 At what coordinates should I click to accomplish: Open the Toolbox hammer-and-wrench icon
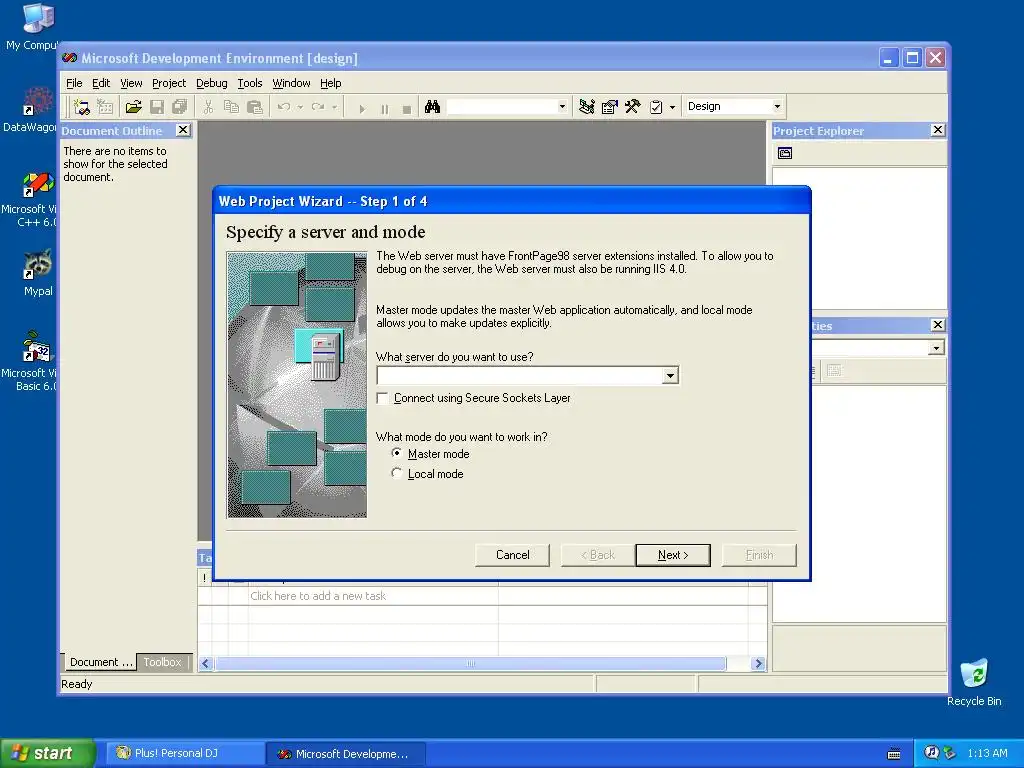632,106
